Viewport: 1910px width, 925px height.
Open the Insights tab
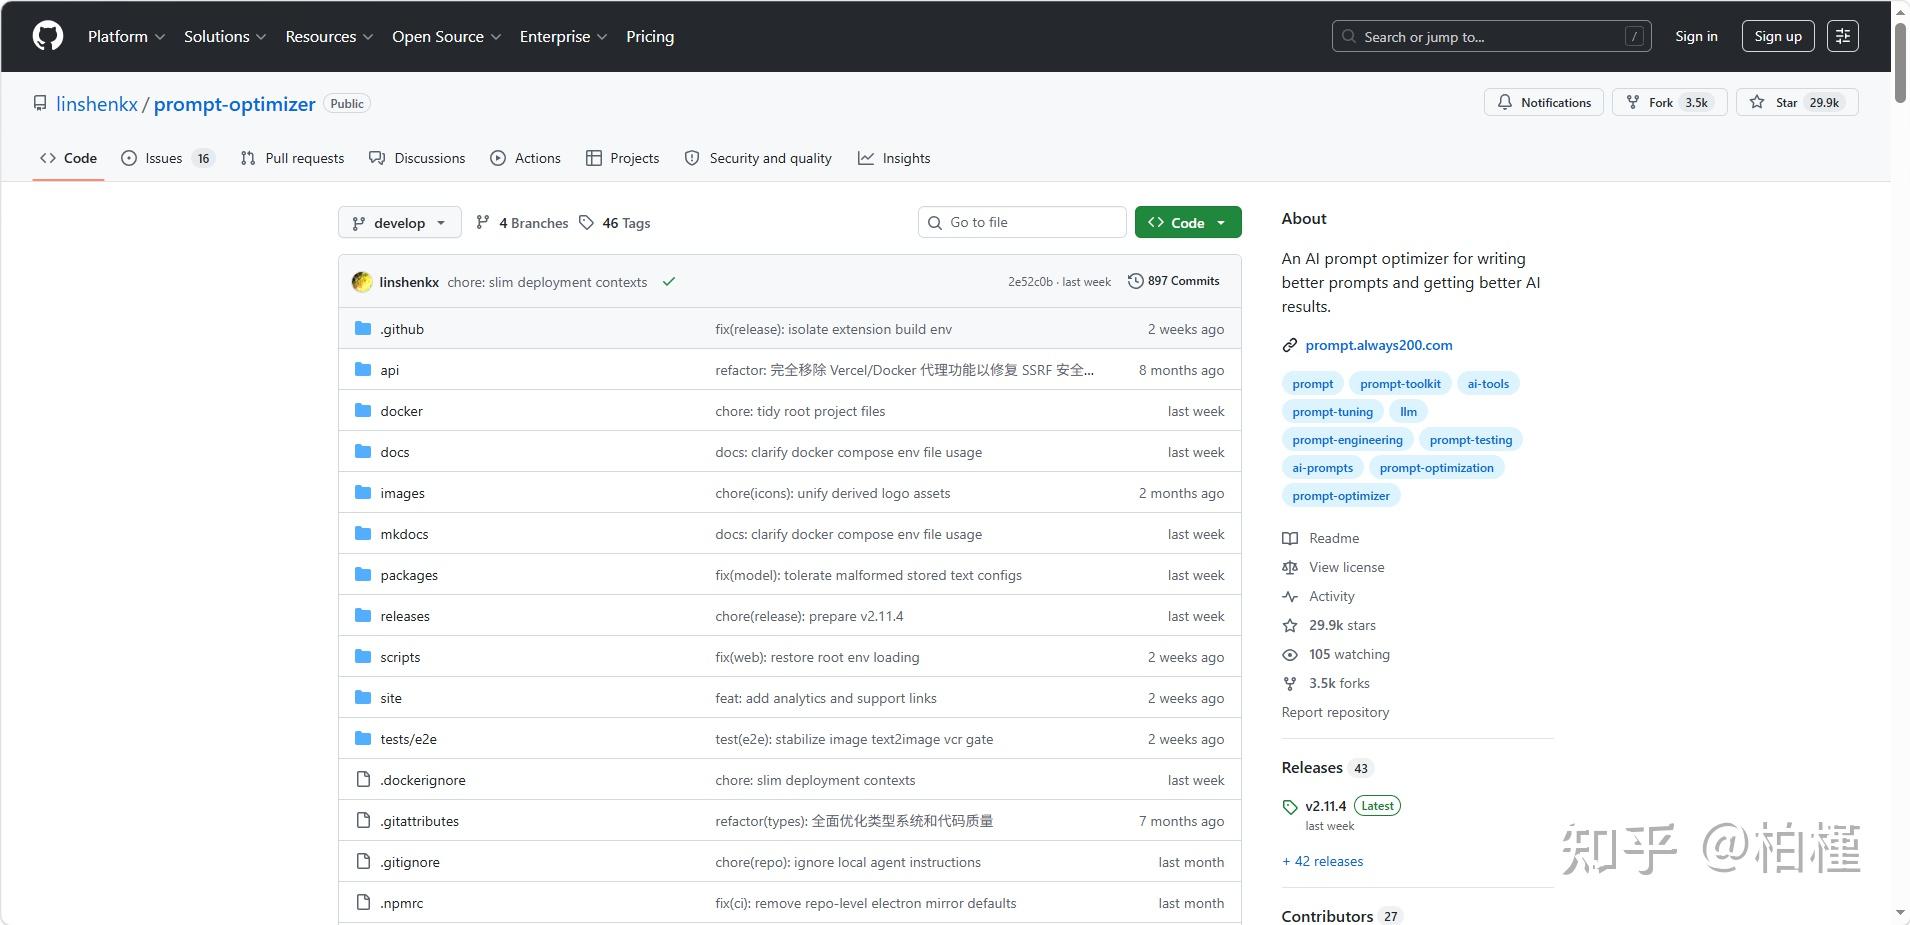[x=894, y=158]
